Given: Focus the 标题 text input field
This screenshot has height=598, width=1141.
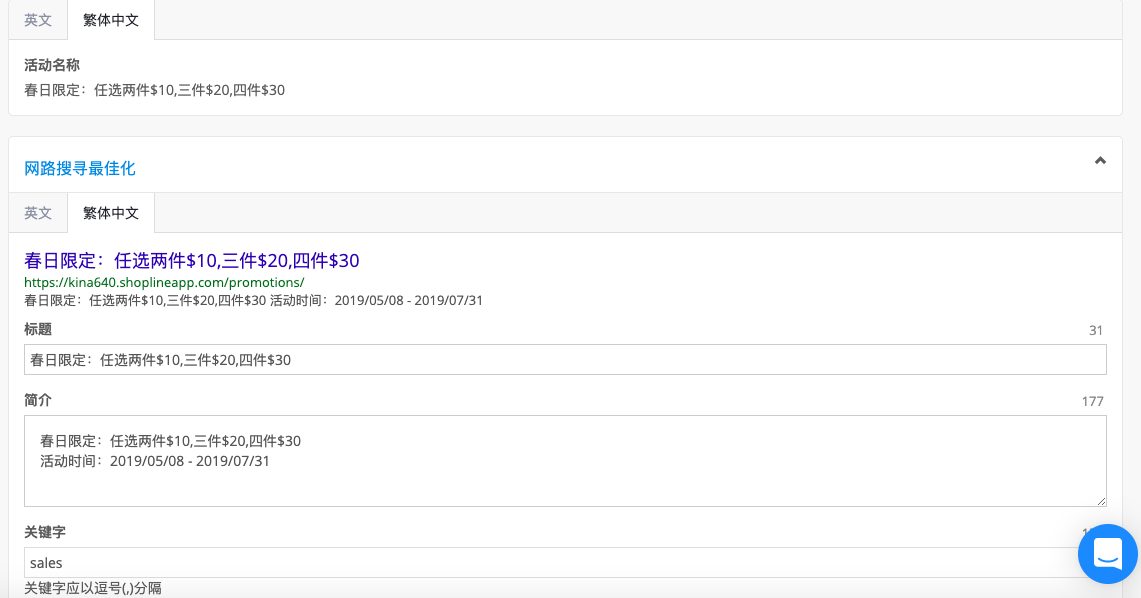Looking at the screenshot, I should [565, 360].
